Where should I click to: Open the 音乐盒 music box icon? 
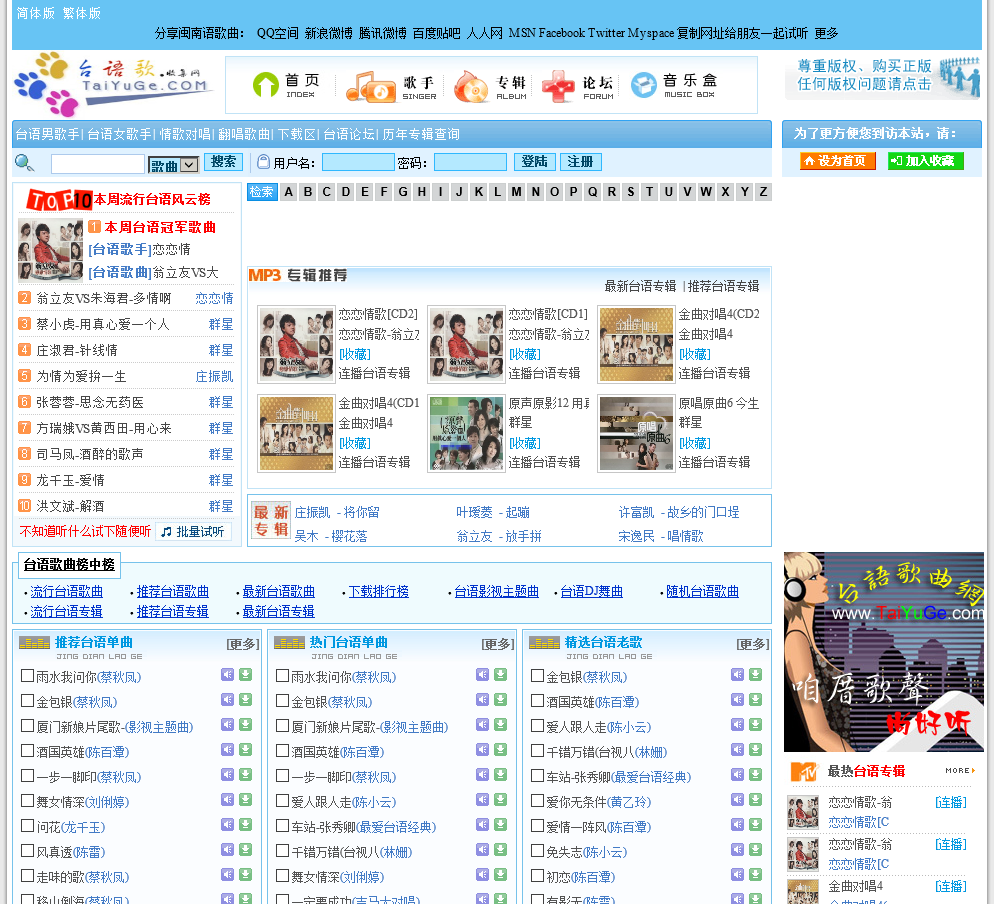(674, 86)
